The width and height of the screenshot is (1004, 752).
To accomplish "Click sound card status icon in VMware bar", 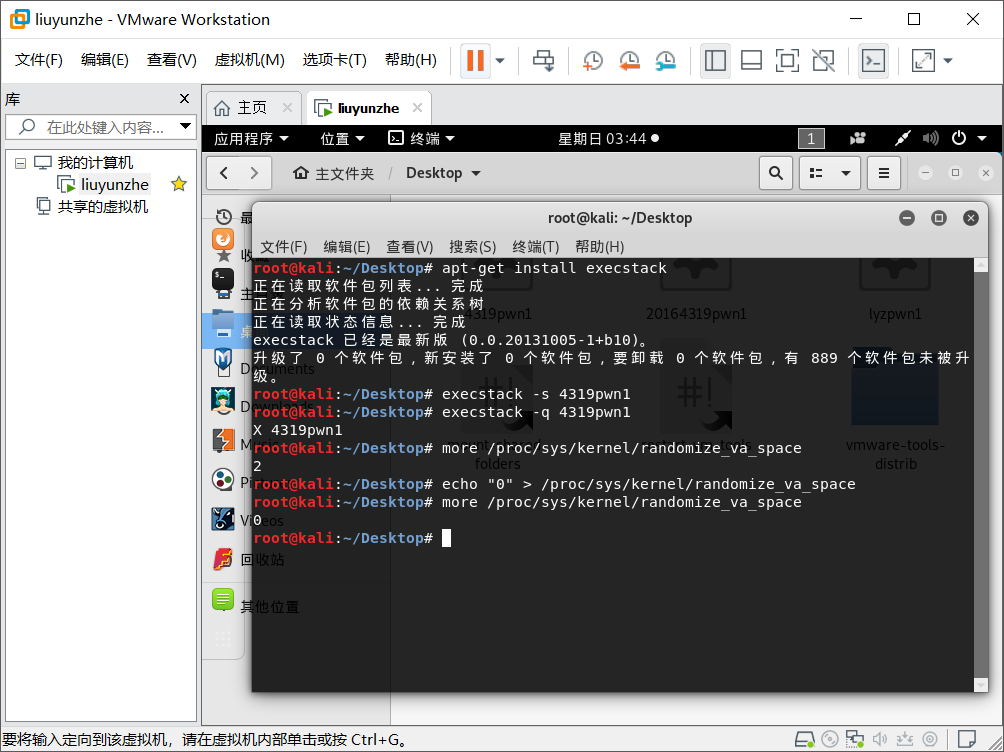I will click(880, 739).
